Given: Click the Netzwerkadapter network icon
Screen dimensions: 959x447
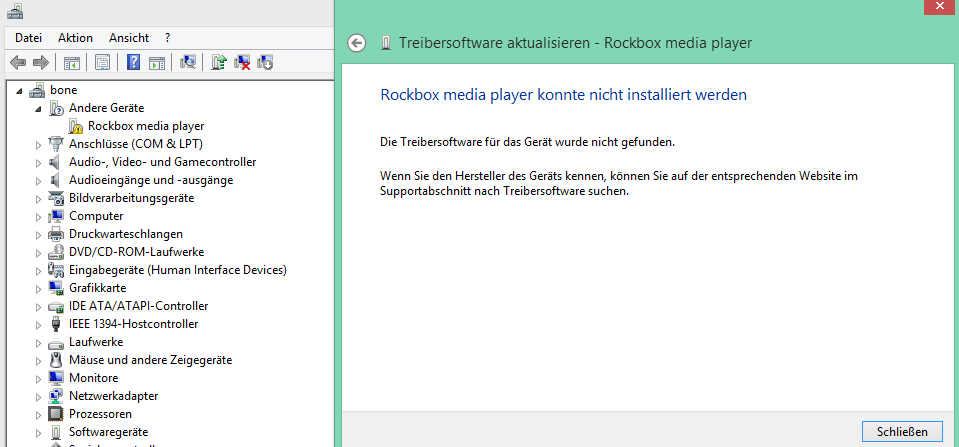Looking at the screenshot, I should tap(56, 396).
